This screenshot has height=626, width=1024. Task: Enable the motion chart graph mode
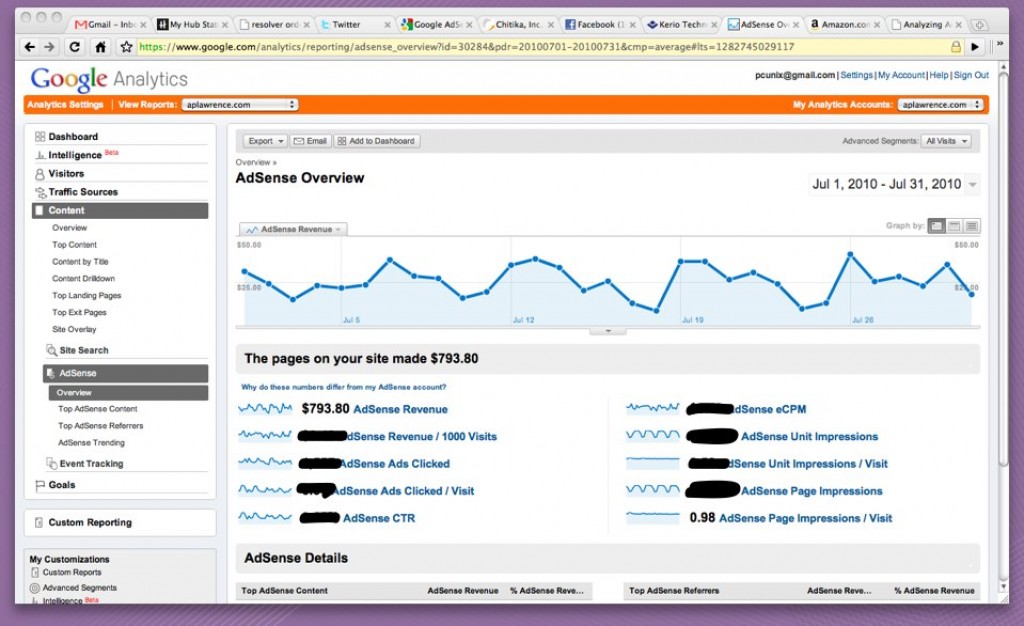(973, 226)
